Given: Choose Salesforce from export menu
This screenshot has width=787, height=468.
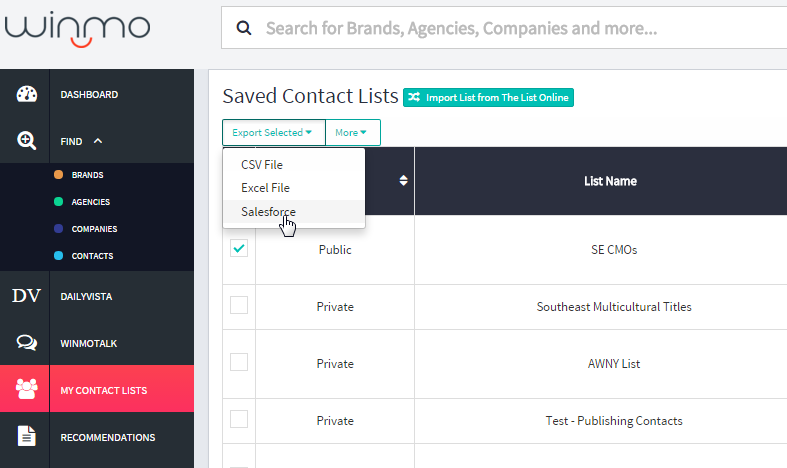Looking at the screenshot, I should (268, 211).
